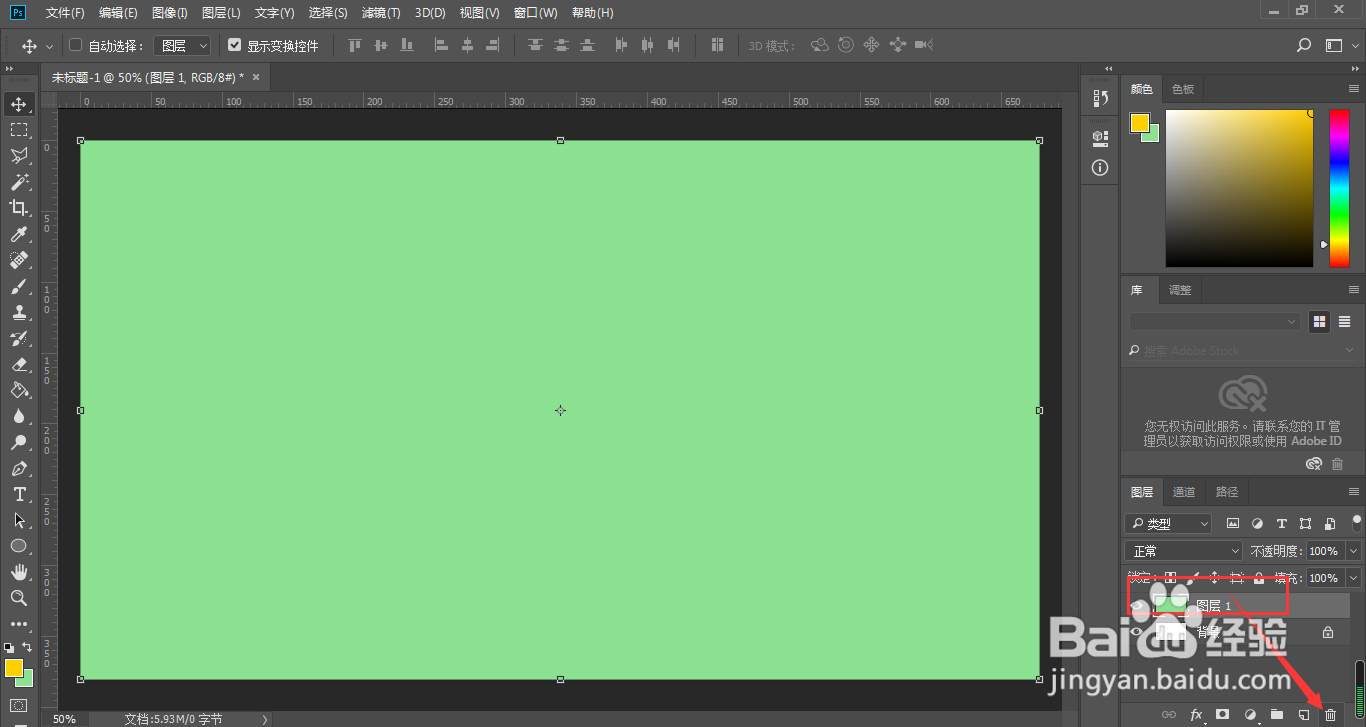
Task: Toggle the lock all padlock button
Action: click(1259, 578)
